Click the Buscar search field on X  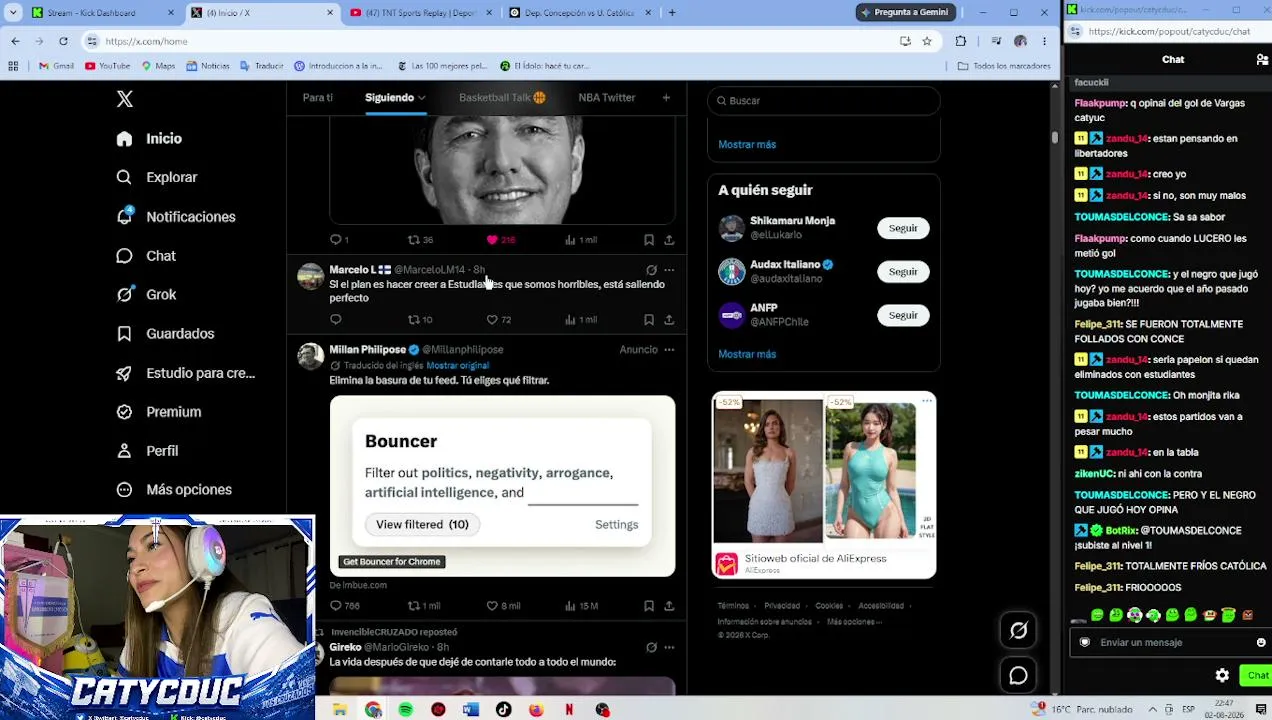[824, 100]
